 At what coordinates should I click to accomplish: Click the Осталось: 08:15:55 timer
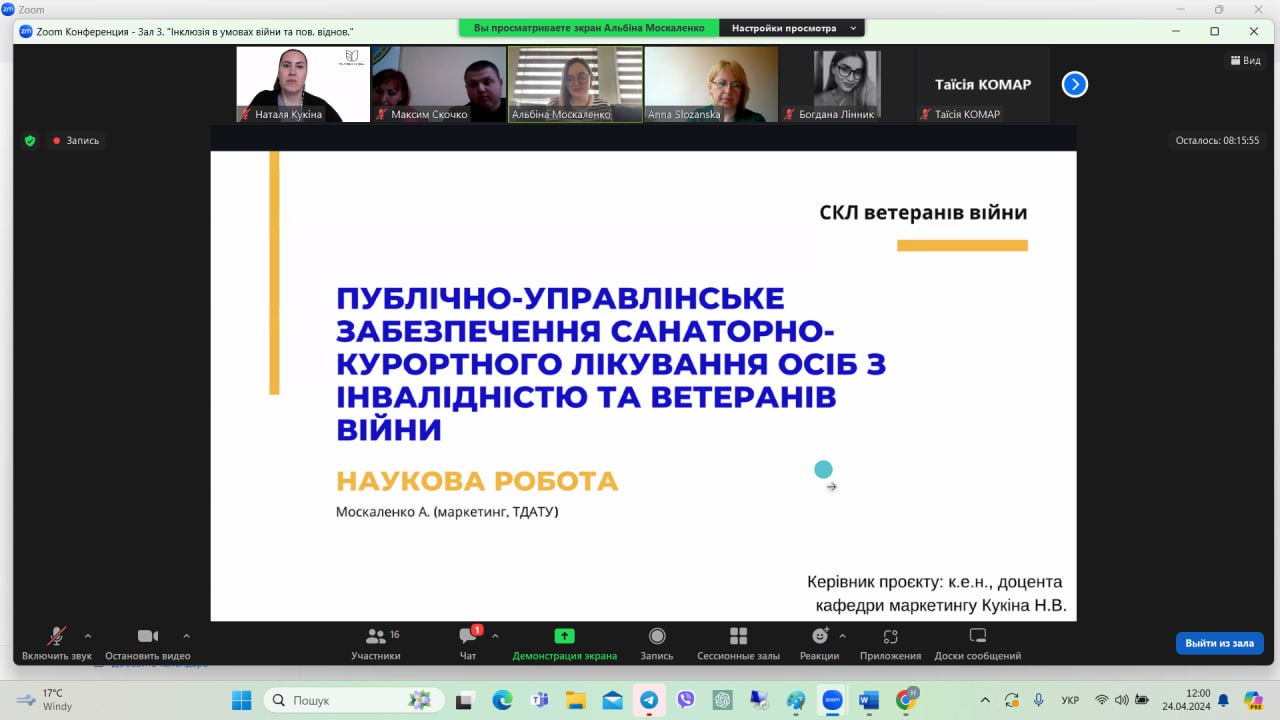coord(1217,141)
